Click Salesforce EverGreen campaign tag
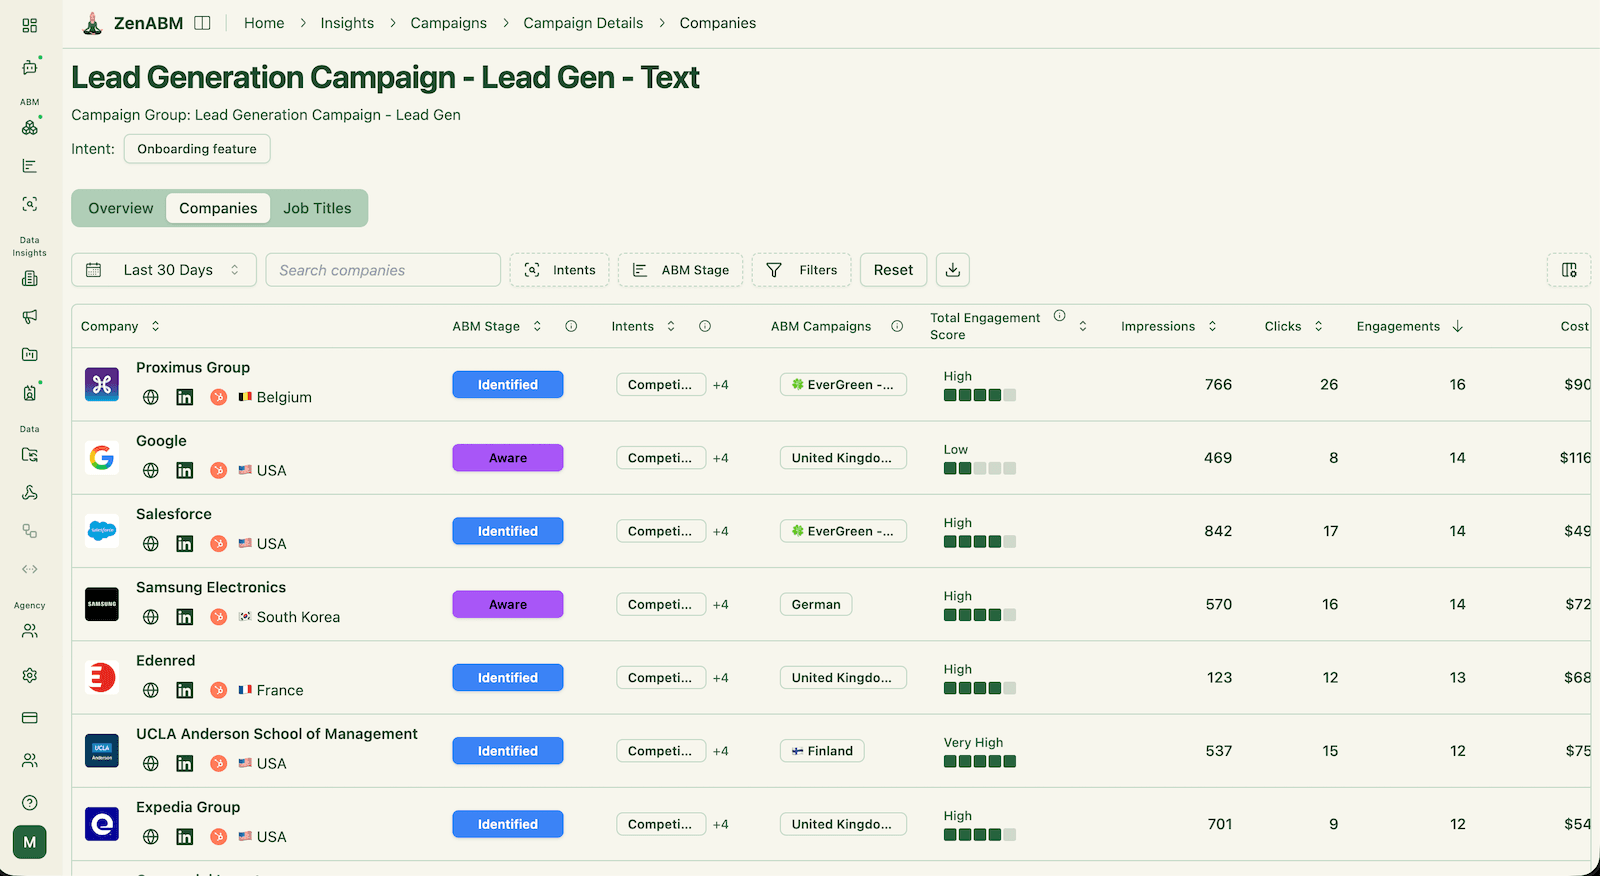Viewport: 1600px width, 876px height. click(843, 531)
